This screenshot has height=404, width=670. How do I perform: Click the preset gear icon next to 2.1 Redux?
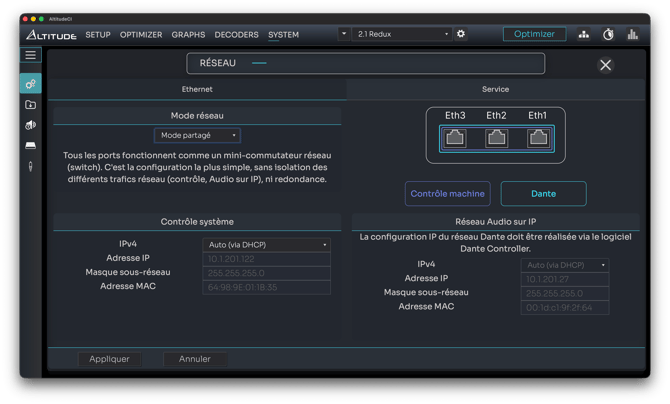[461, 34]
